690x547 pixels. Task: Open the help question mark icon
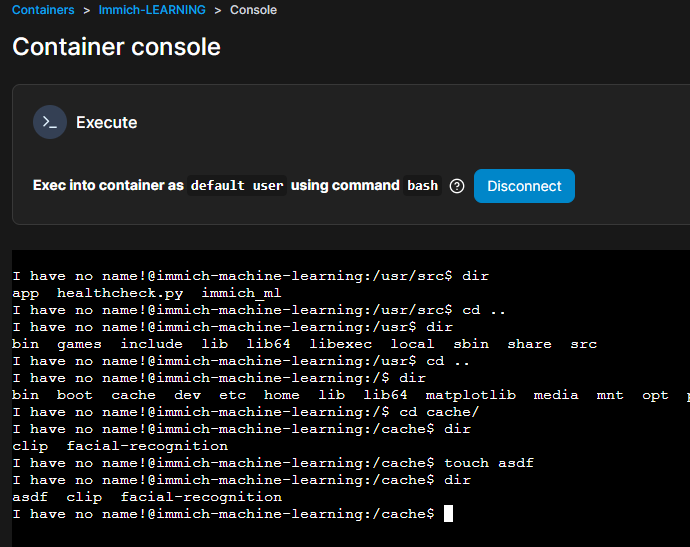457,186
